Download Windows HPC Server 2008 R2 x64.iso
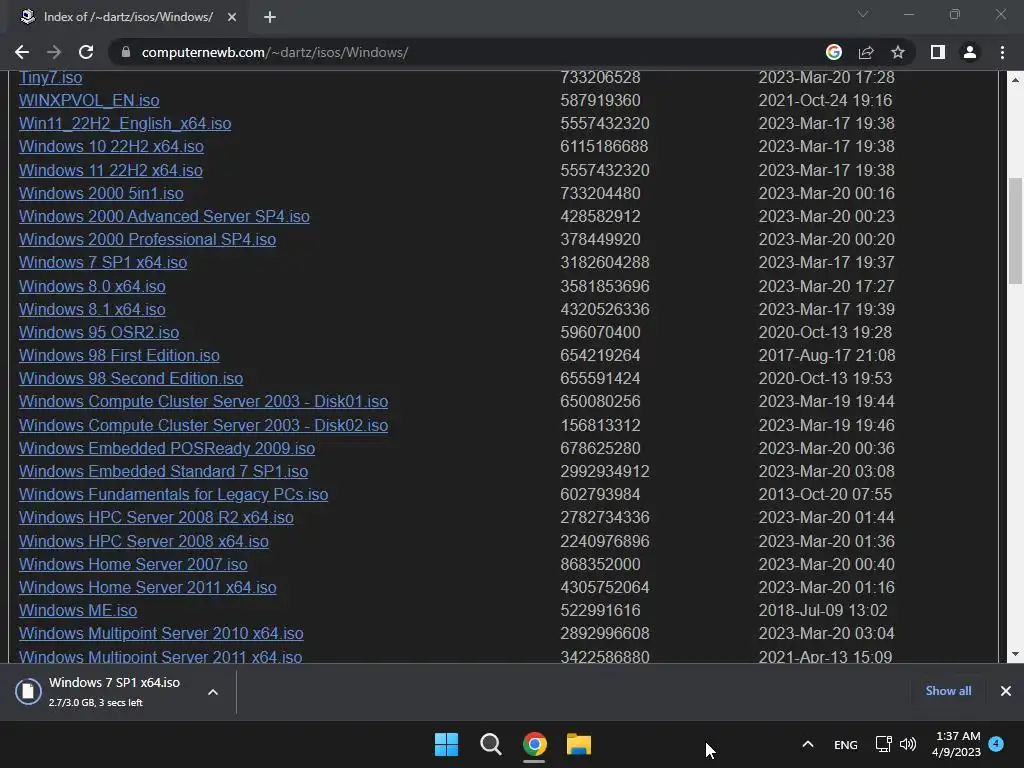Image resolution: width=1024 pixels, height=768 pixels. point(156,517)
